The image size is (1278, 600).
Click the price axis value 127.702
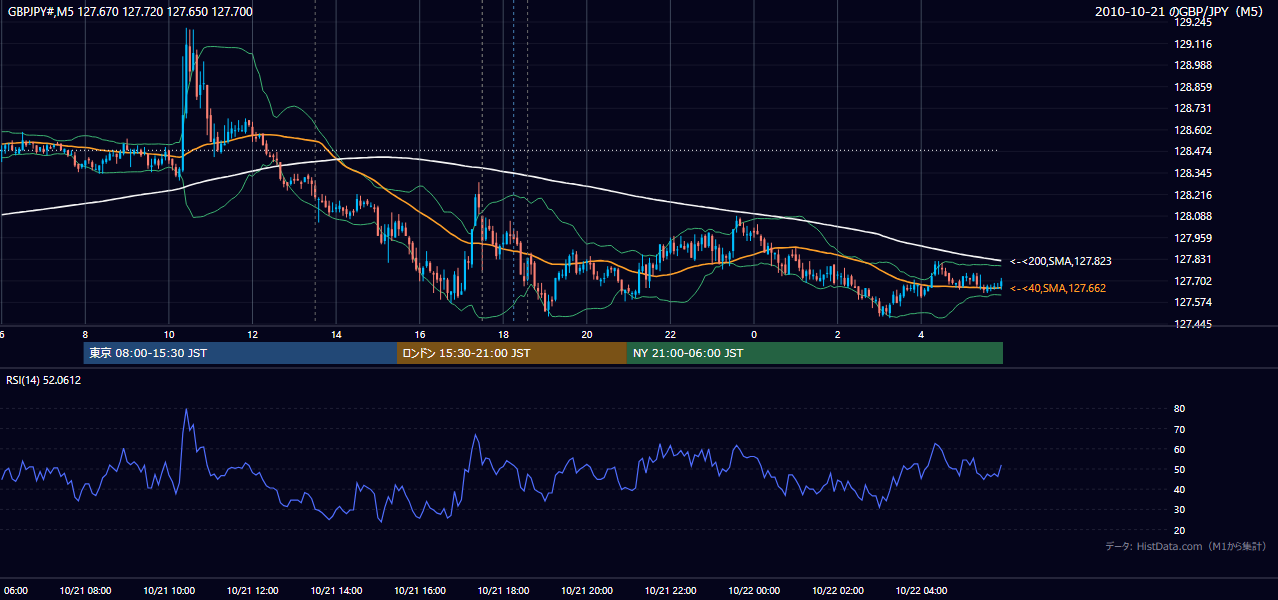(x=1193, y=281)
